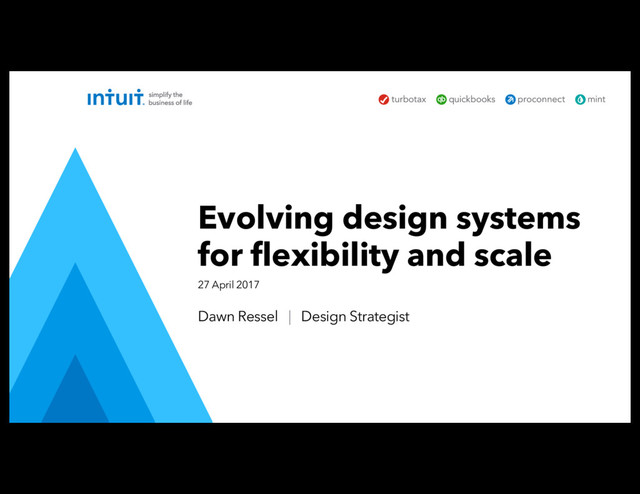Click the title line 'Evolving design systems'
The width and height of the screenshot is (640, 494).
(389, 220)
